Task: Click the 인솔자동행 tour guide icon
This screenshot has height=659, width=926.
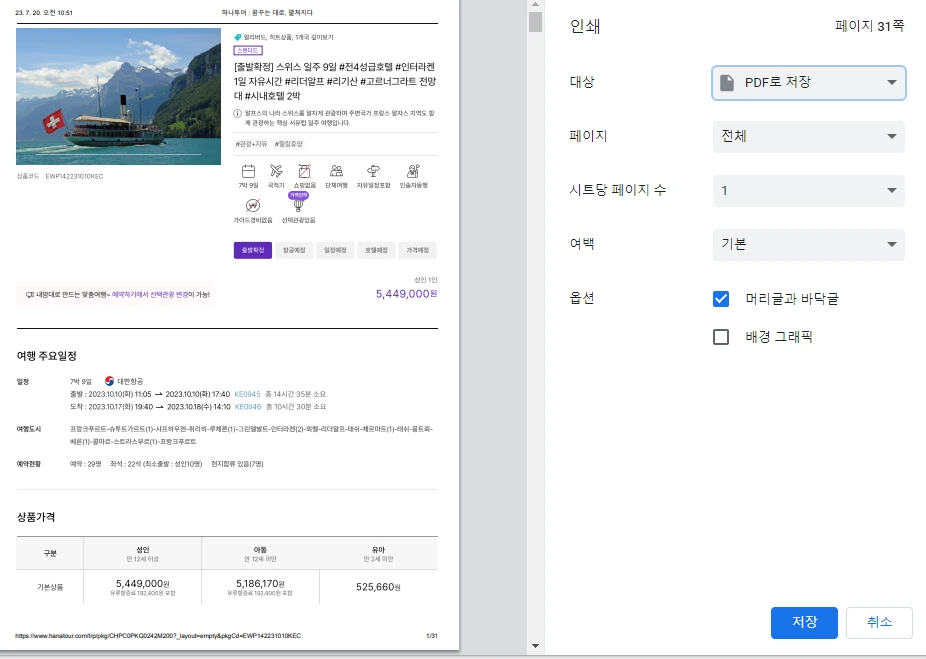Action: pos(413,171)
